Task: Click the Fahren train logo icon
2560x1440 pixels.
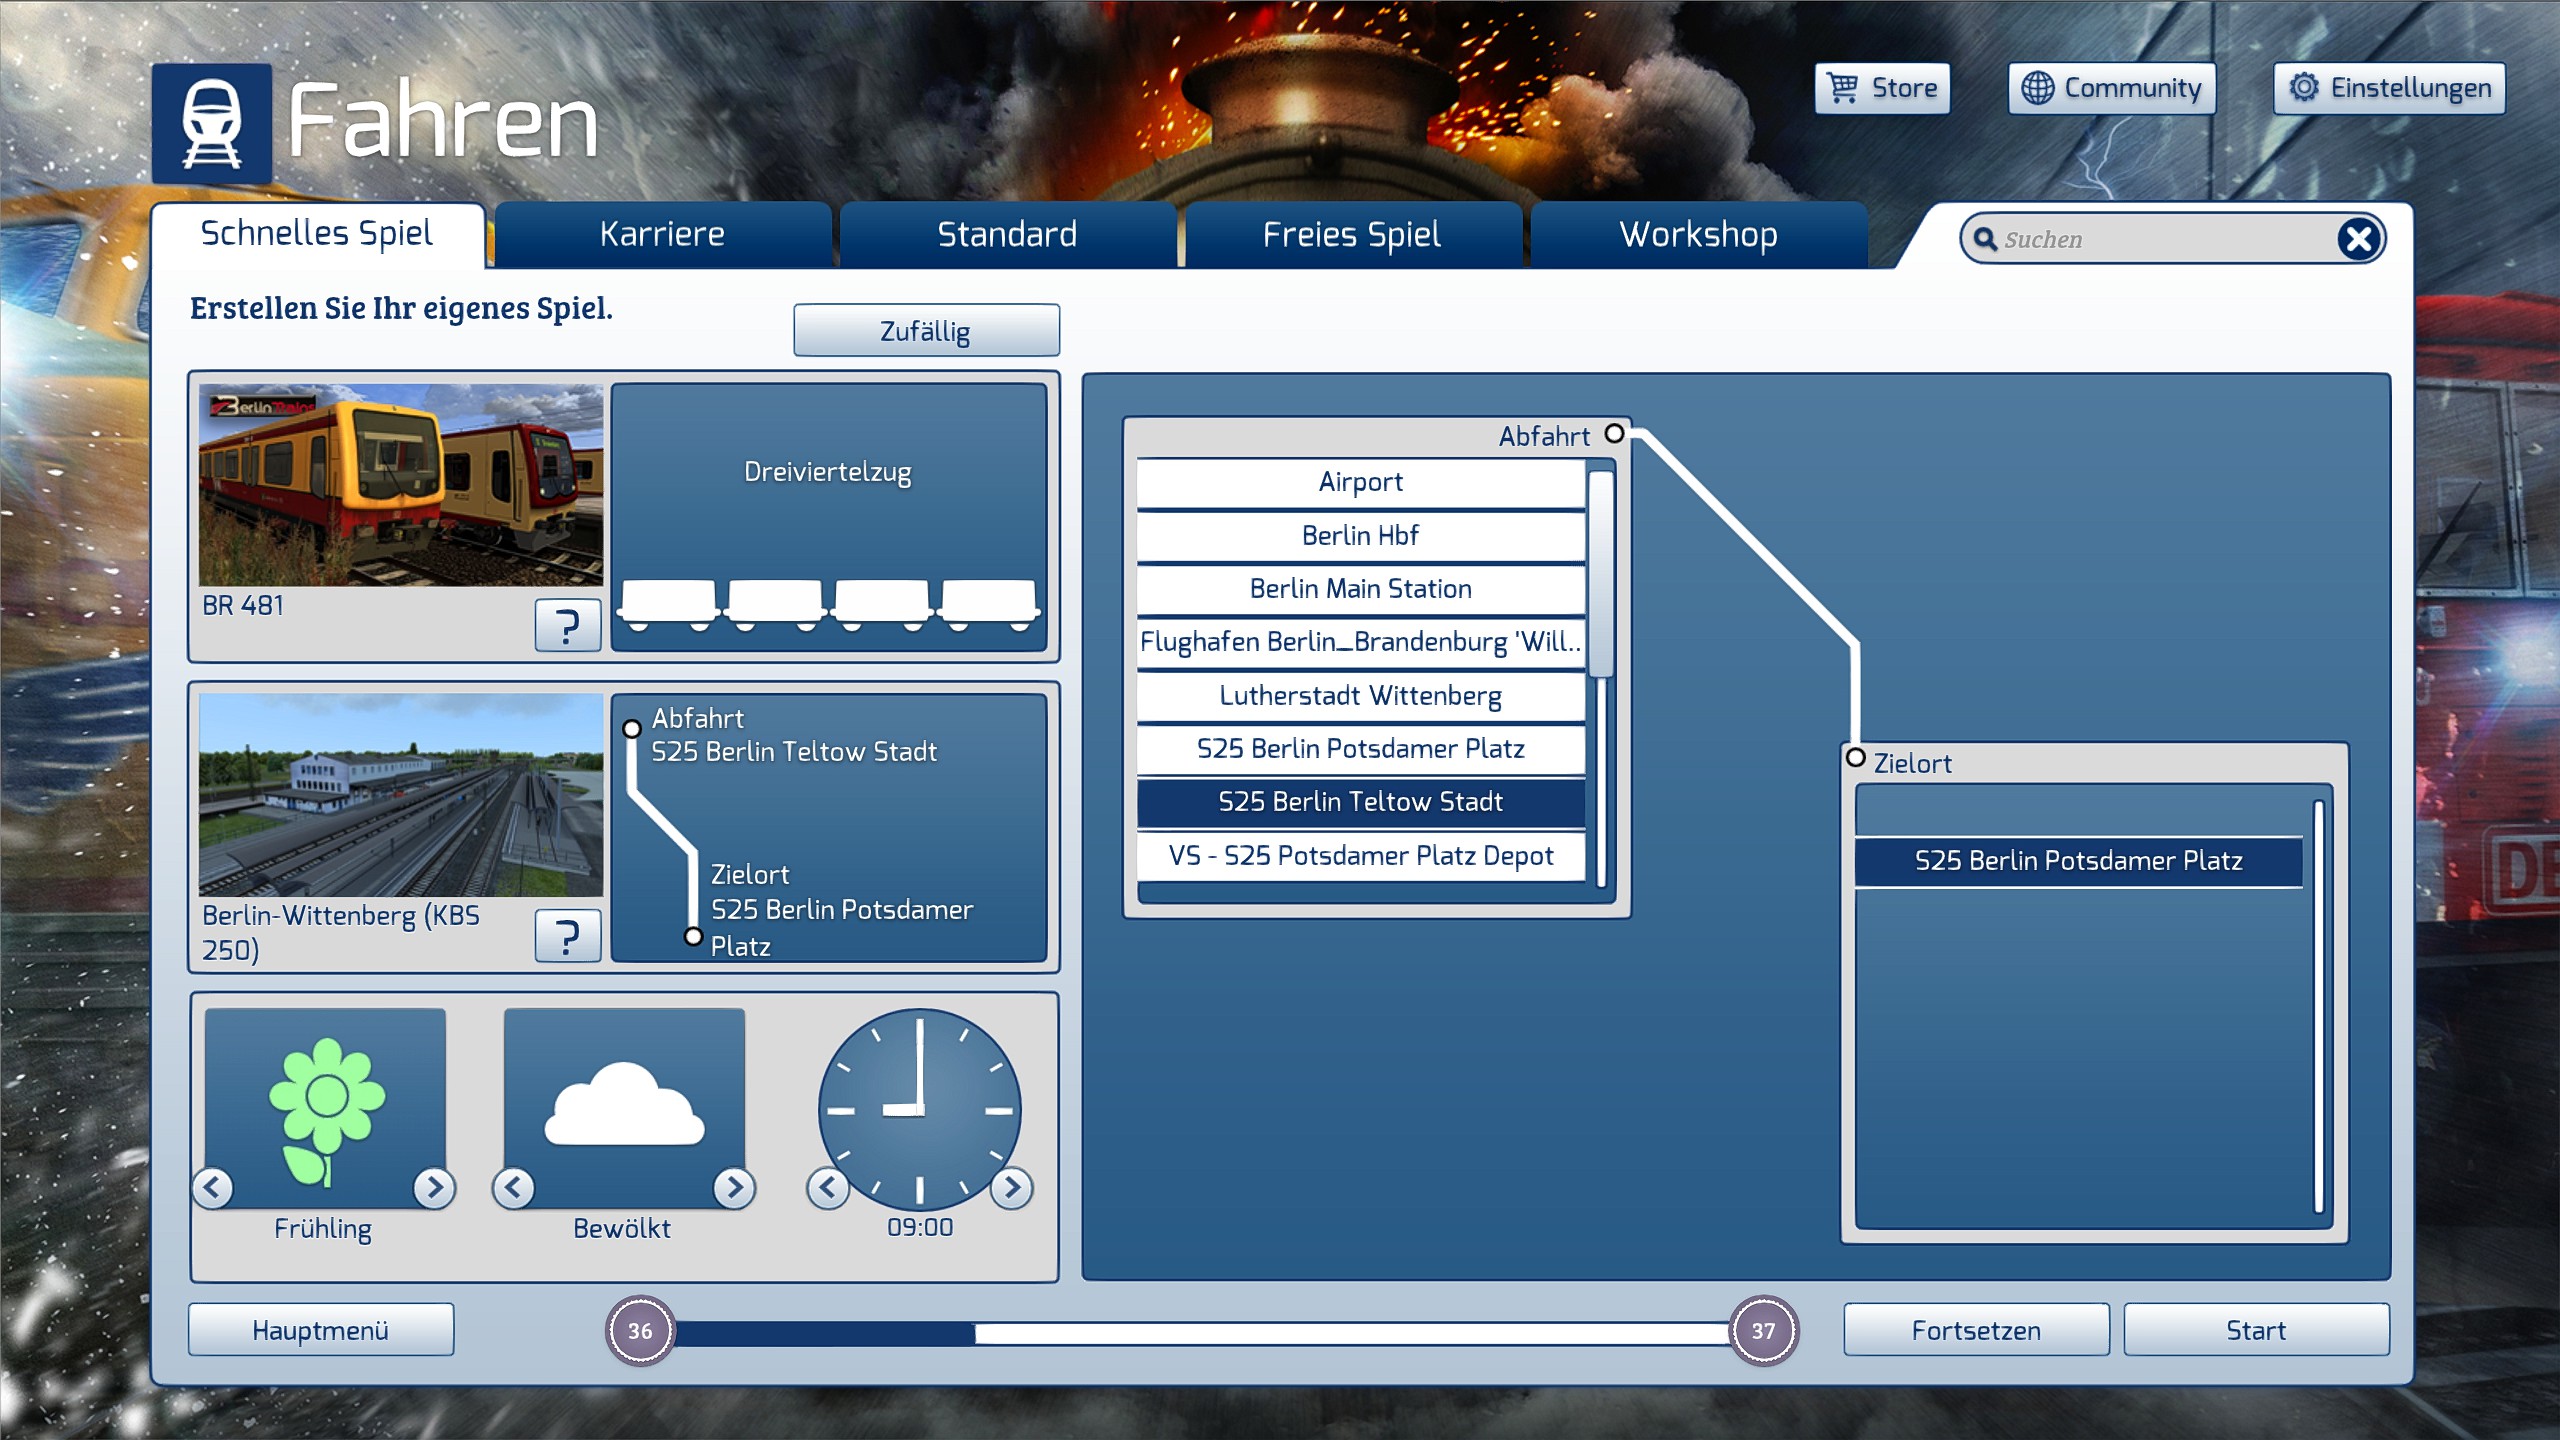Action: click(x=212, y=124)
